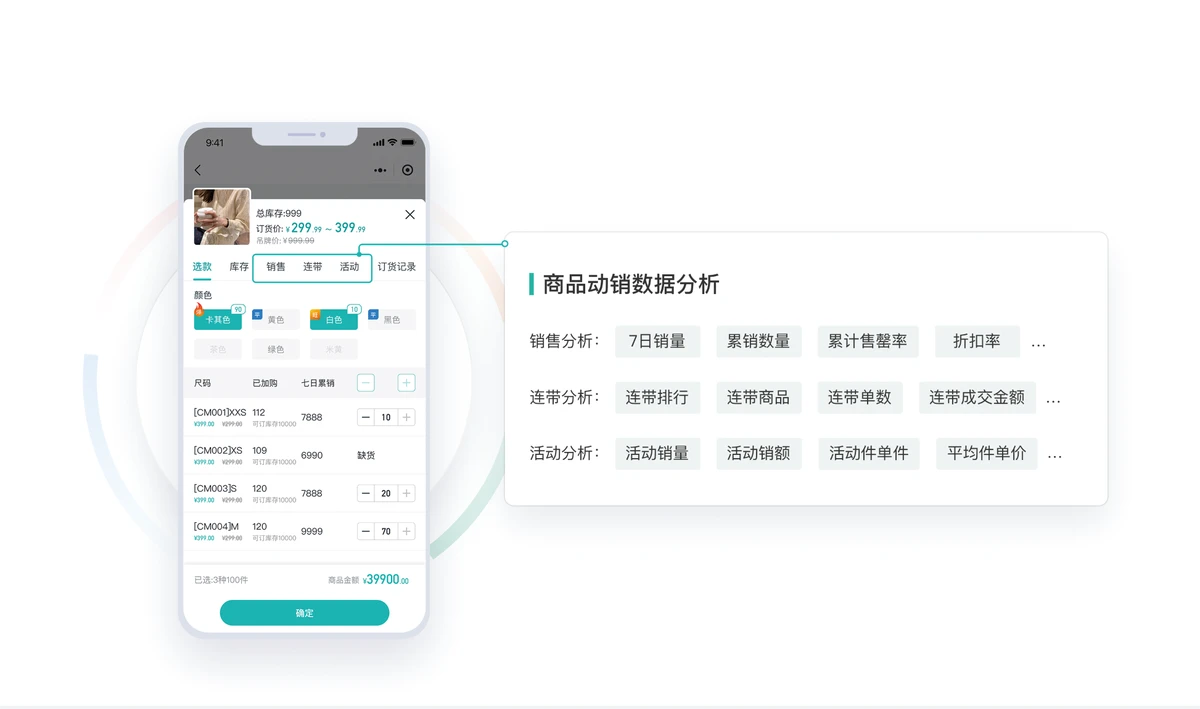This screenshot has width=1200, height=709.
Task: Click the [CM004]M size code
Action: click(216, 526)
